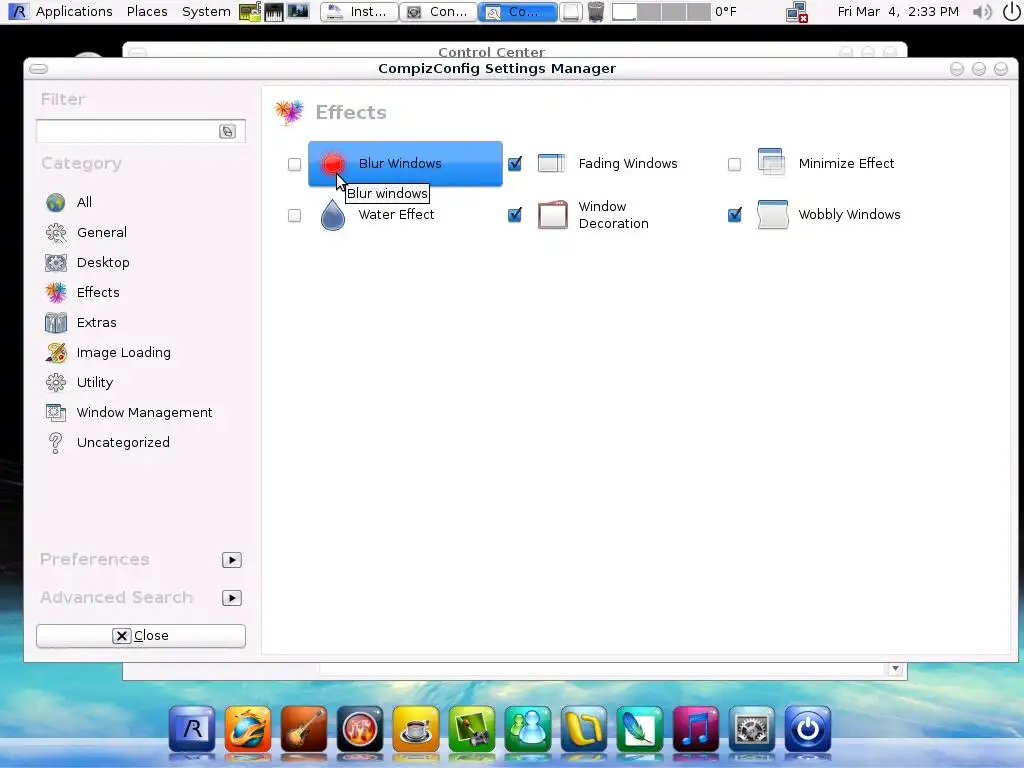1024x768 pixels.
Task: Click the blue power button dock icon
Action: pos(808,729)
